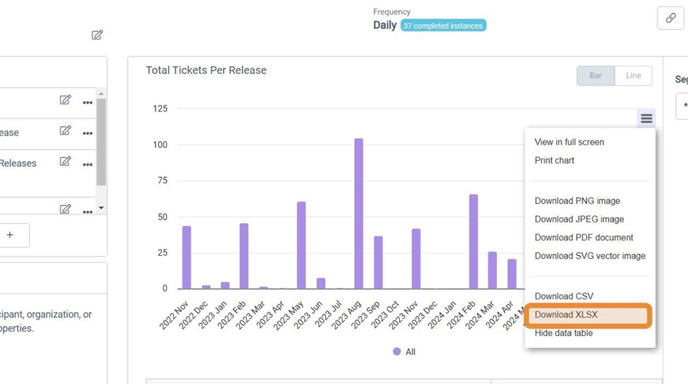Viewport: 688px width, 384px height.
Task: Switch chart to Line view
Action: pos(633,75)
